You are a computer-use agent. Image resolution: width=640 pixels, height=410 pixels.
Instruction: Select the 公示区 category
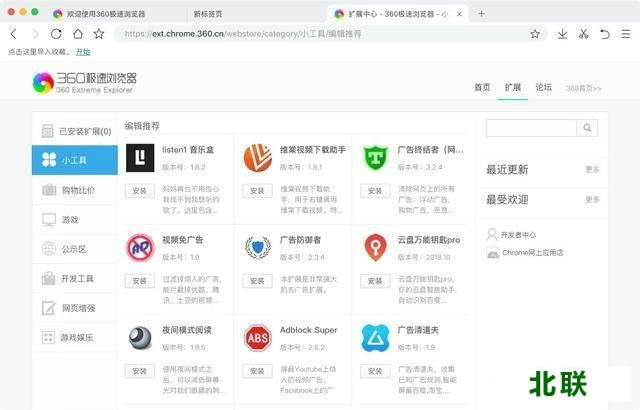[x=75, y=249]
